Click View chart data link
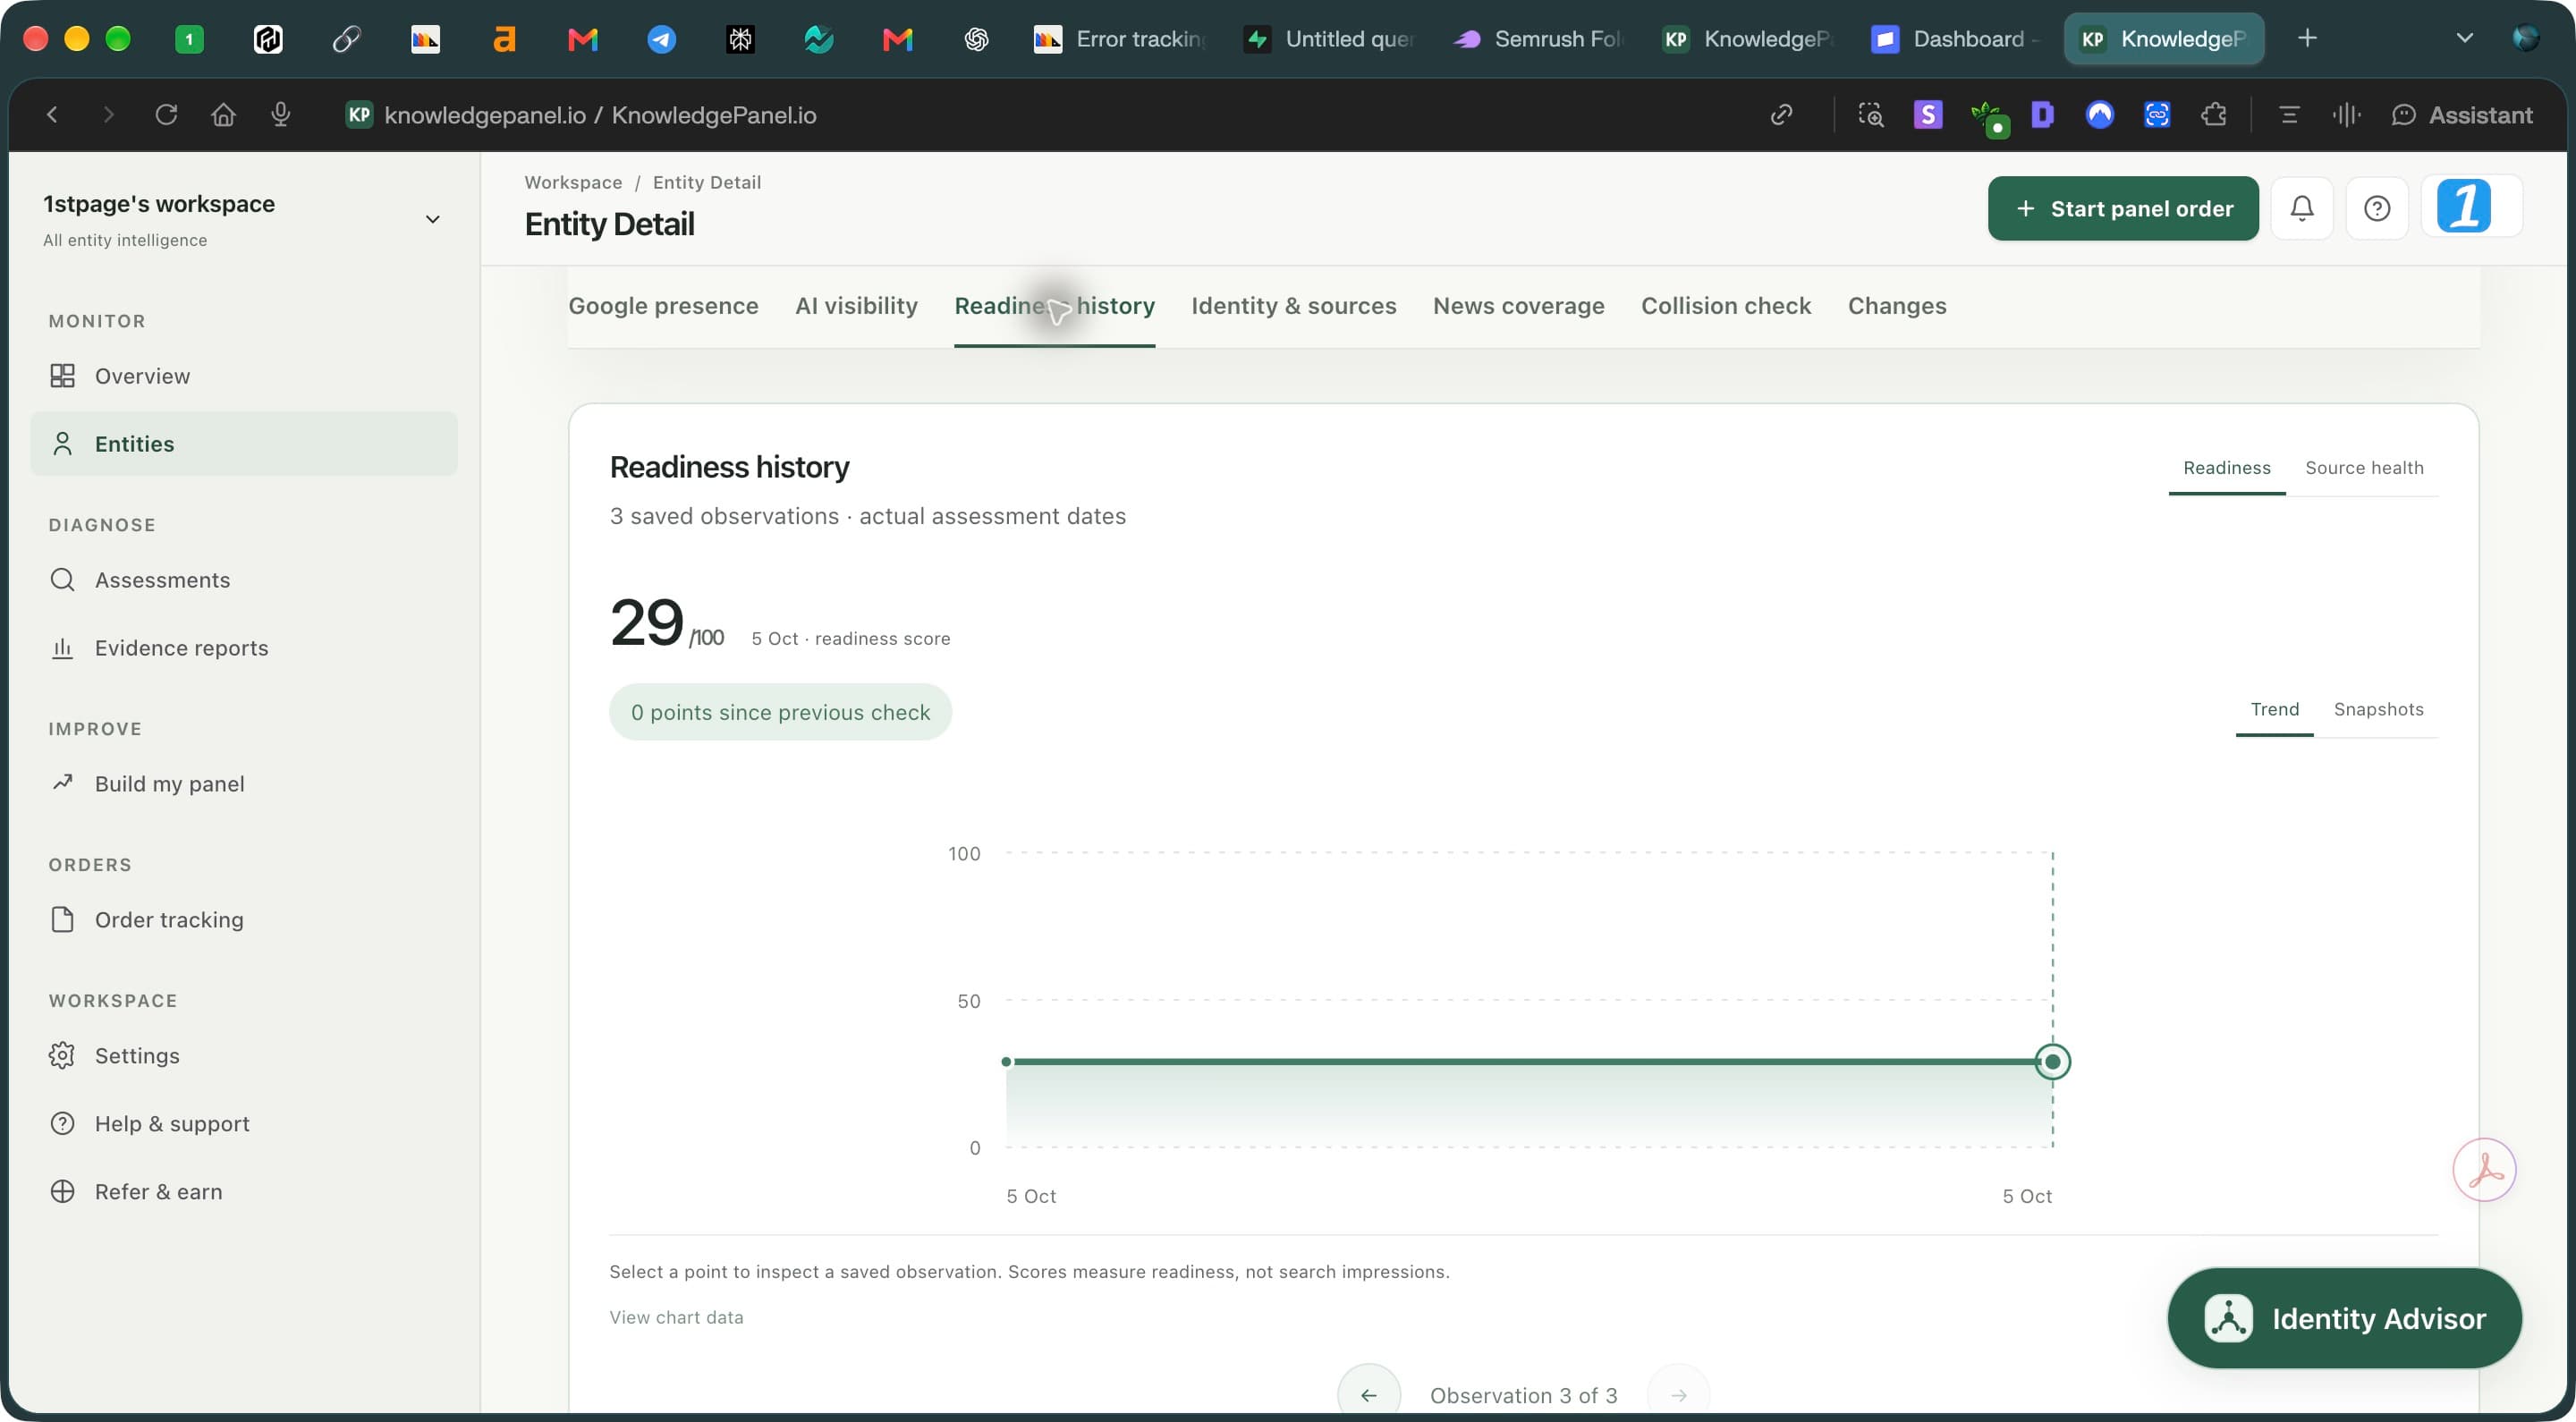 [676, 1317]
